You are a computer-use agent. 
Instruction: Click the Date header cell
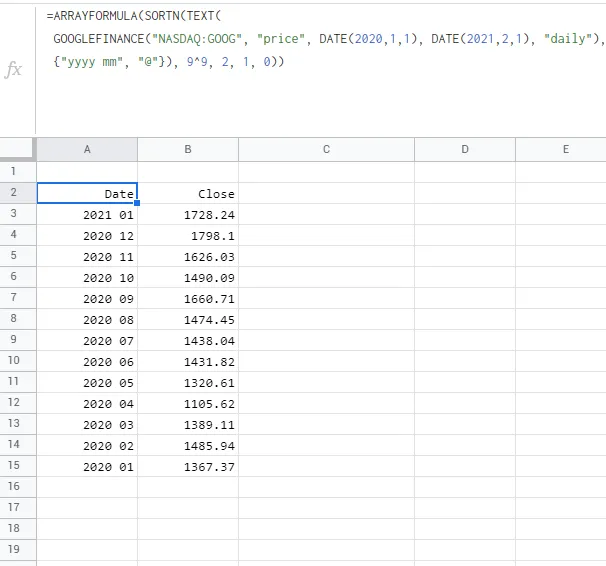pos(87,193)
